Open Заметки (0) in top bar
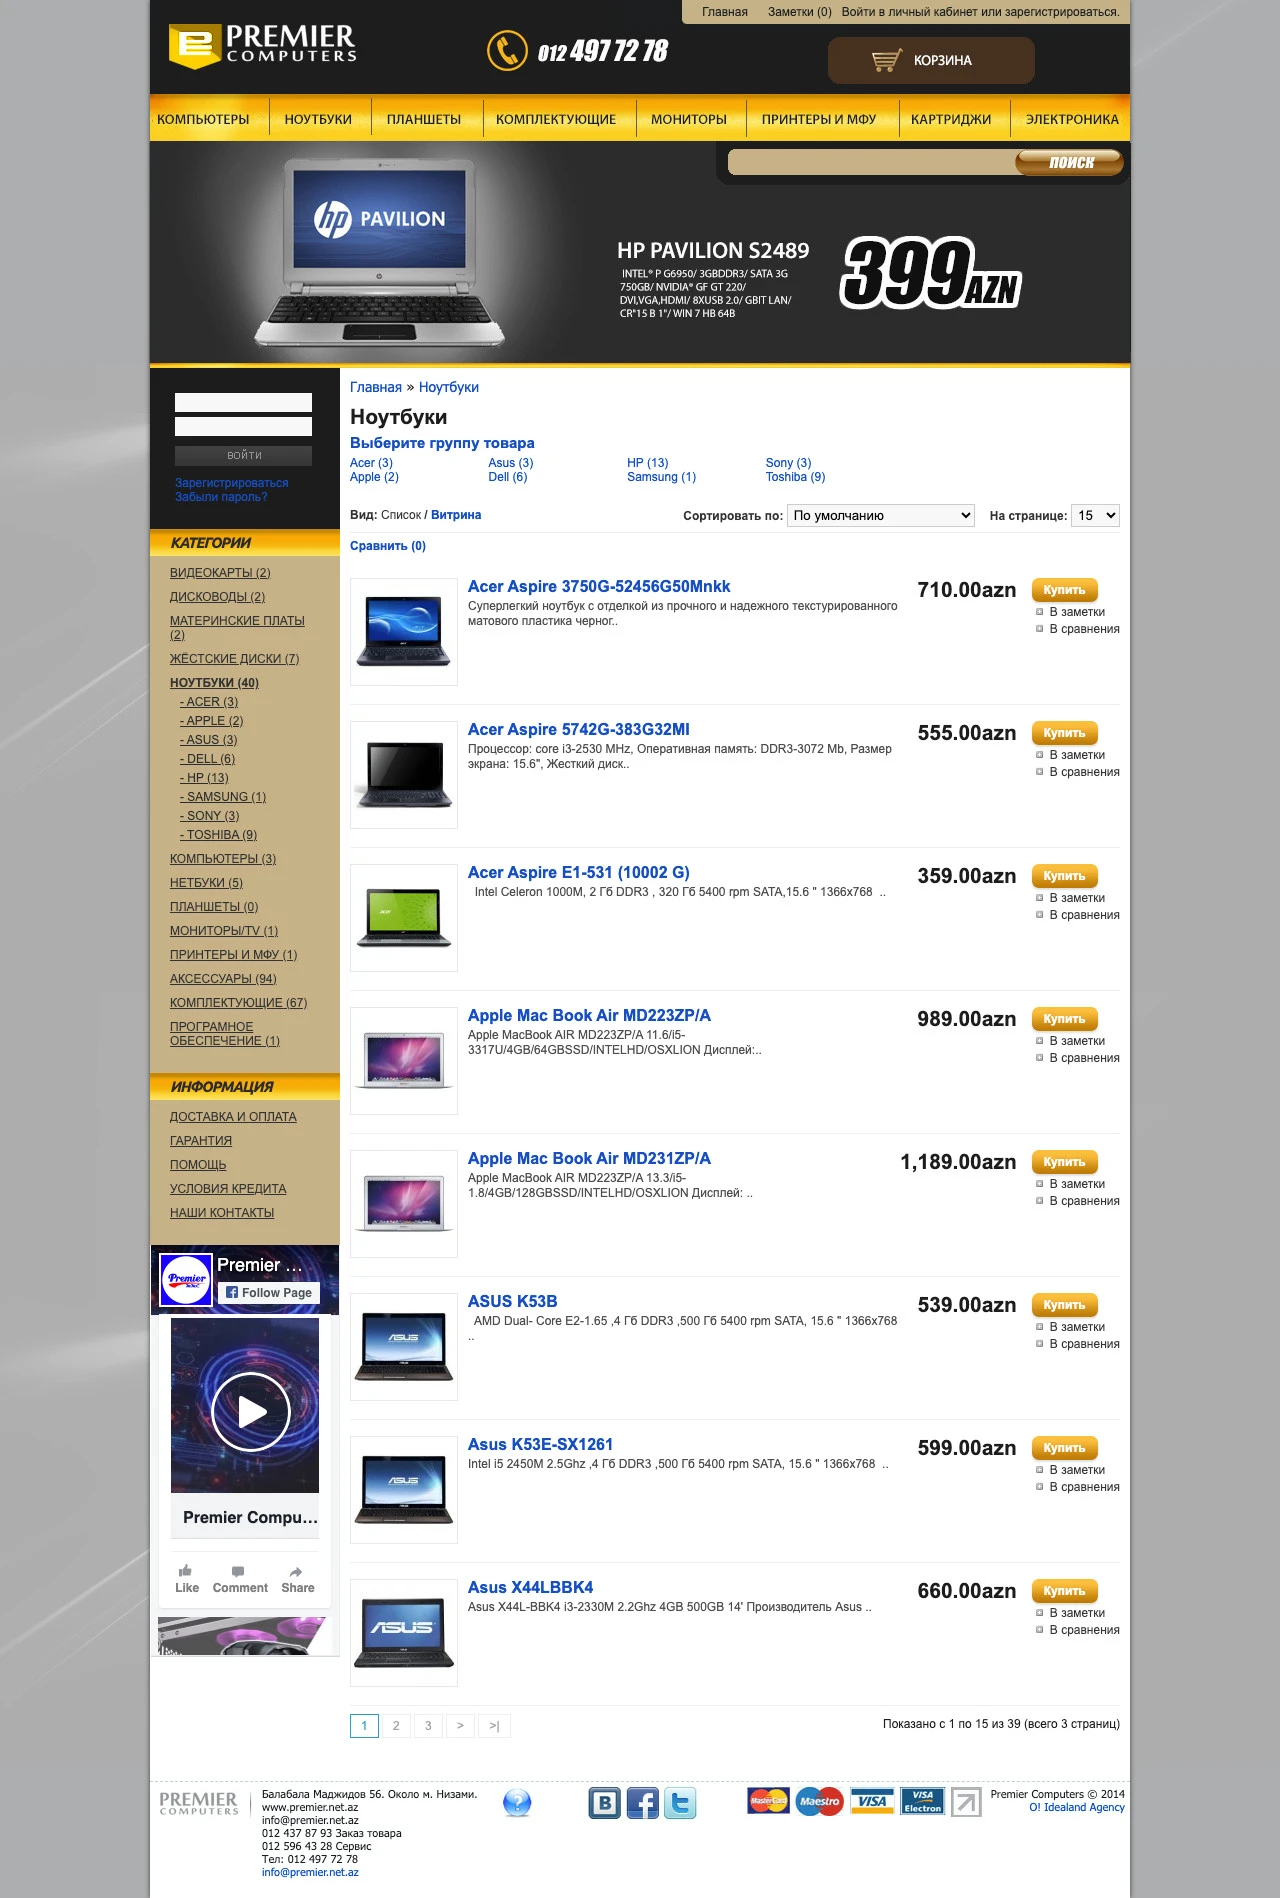Viewport: 1280px width, 1898px height. pos(799,12)
